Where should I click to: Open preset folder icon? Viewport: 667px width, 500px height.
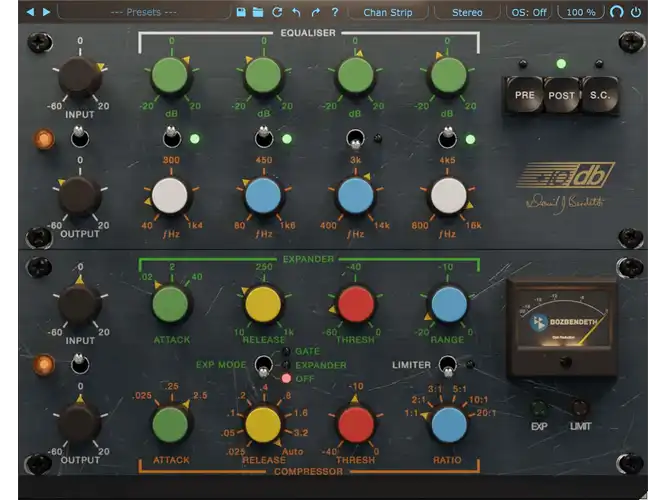(x=258, y=12)
